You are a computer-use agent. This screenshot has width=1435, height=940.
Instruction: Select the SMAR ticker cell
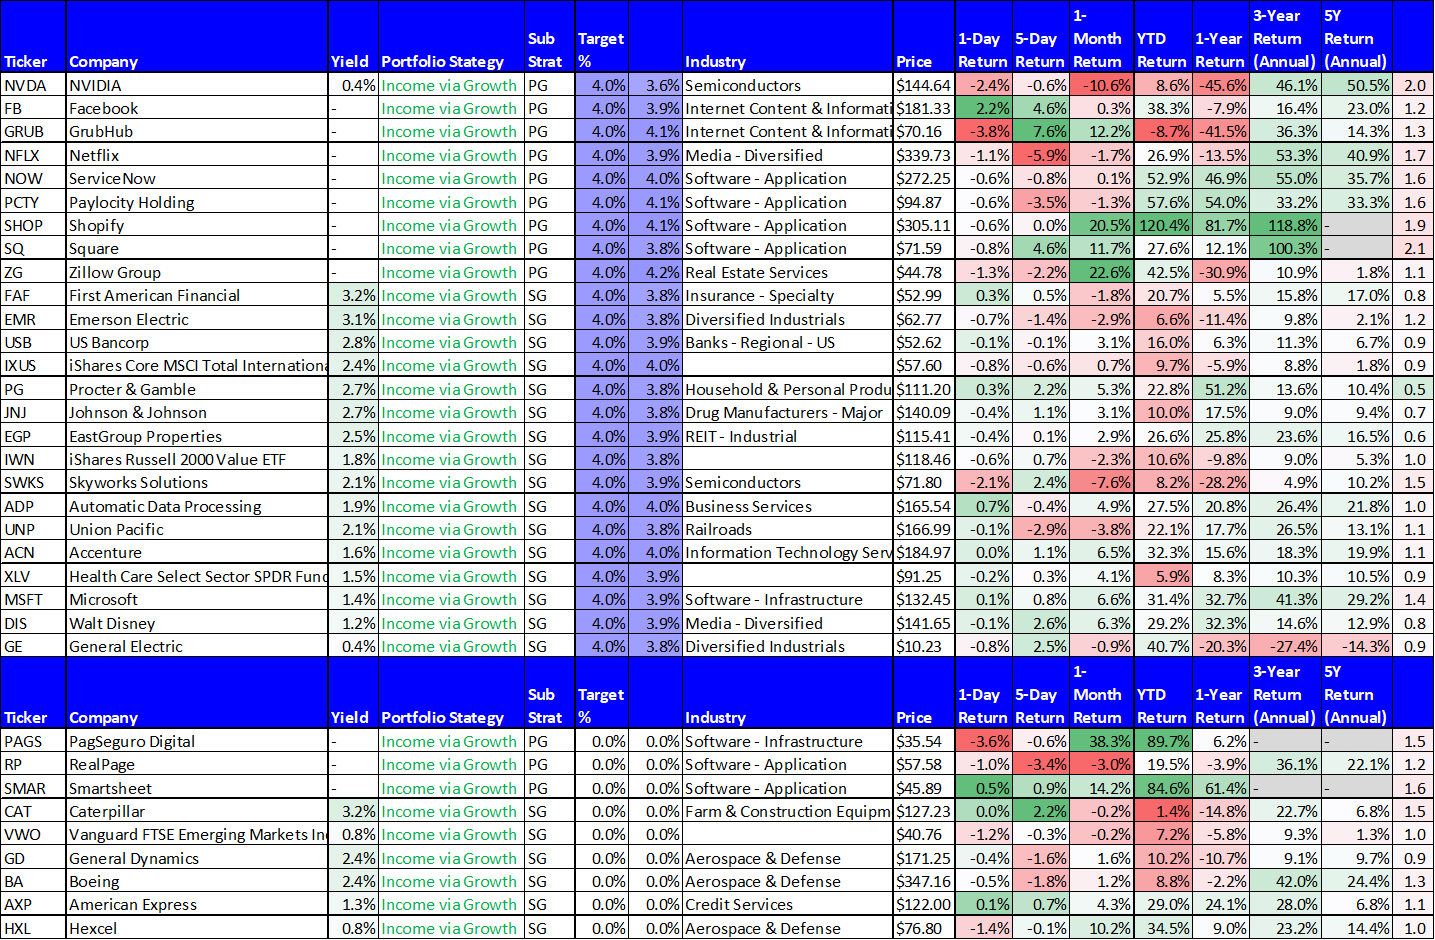point(33,788)
